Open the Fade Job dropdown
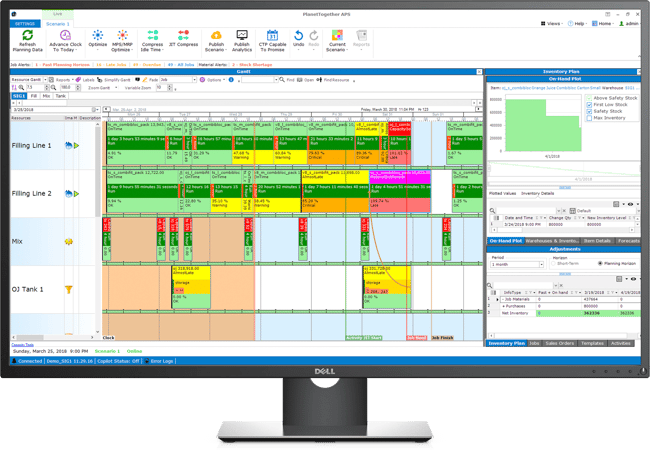Image resolution: width=650 pixels, height=450 pixels. (x=194, y=80)
